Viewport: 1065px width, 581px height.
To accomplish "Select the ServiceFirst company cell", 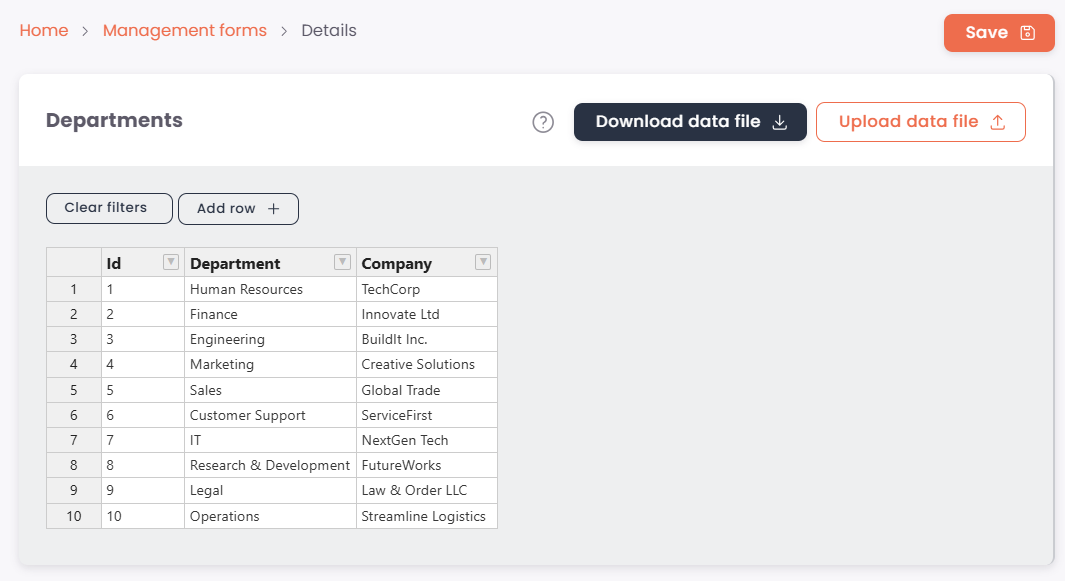I will coord(427,415).
